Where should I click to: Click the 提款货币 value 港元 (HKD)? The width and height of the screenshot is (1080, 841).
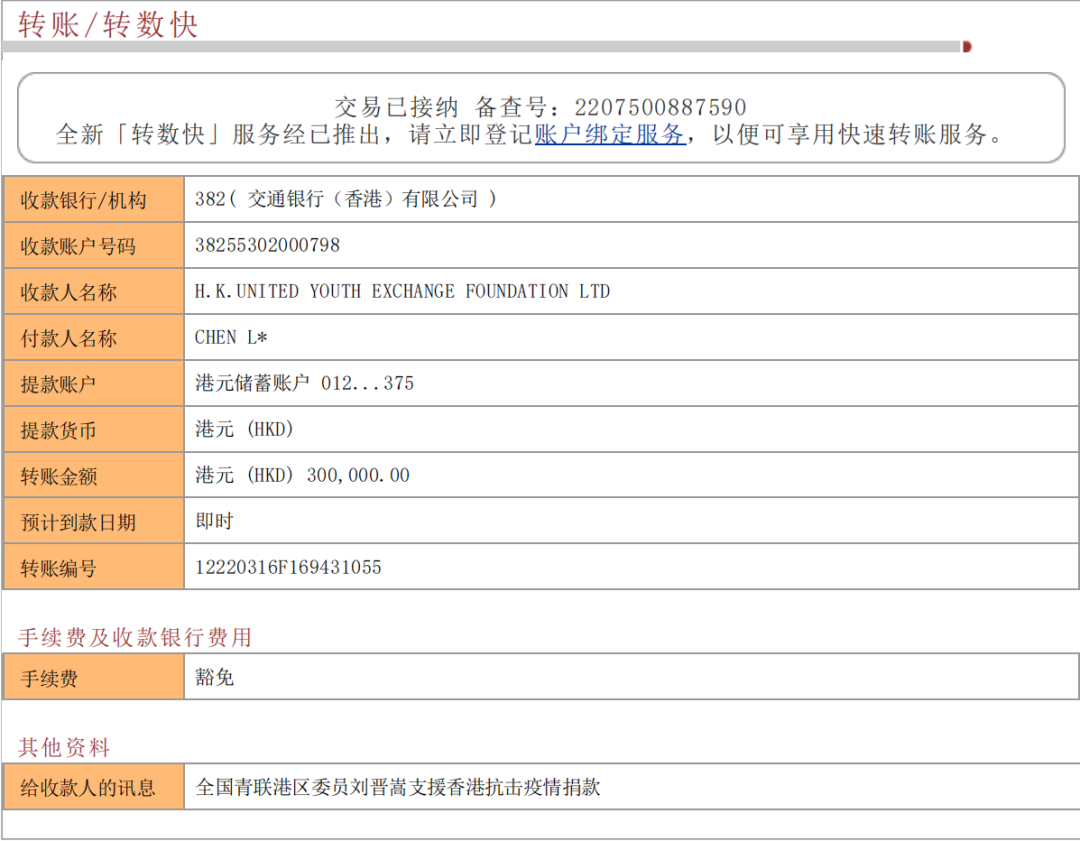[244, 429]
